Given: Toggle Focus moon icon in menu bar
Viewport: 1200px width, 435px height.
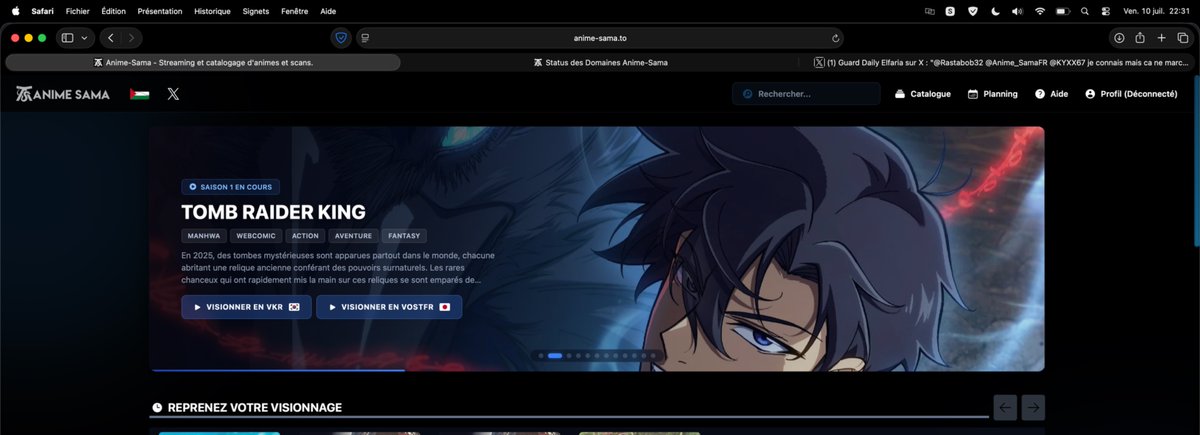Looking at the screenshot, I should pos(995,11).
